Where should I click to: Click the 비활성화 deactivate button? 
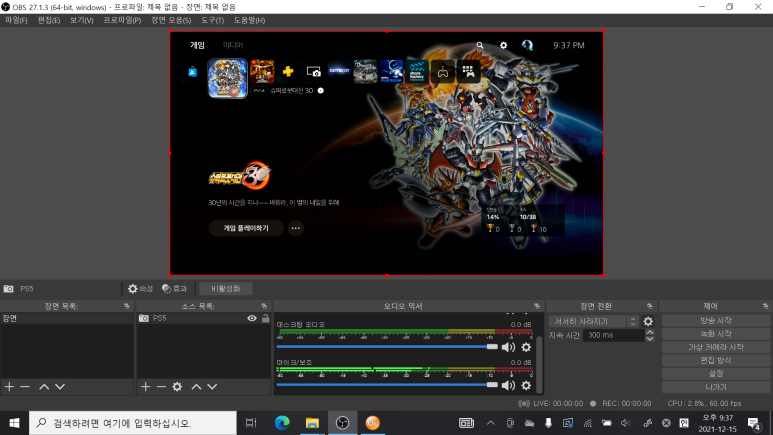pos(225,289)
